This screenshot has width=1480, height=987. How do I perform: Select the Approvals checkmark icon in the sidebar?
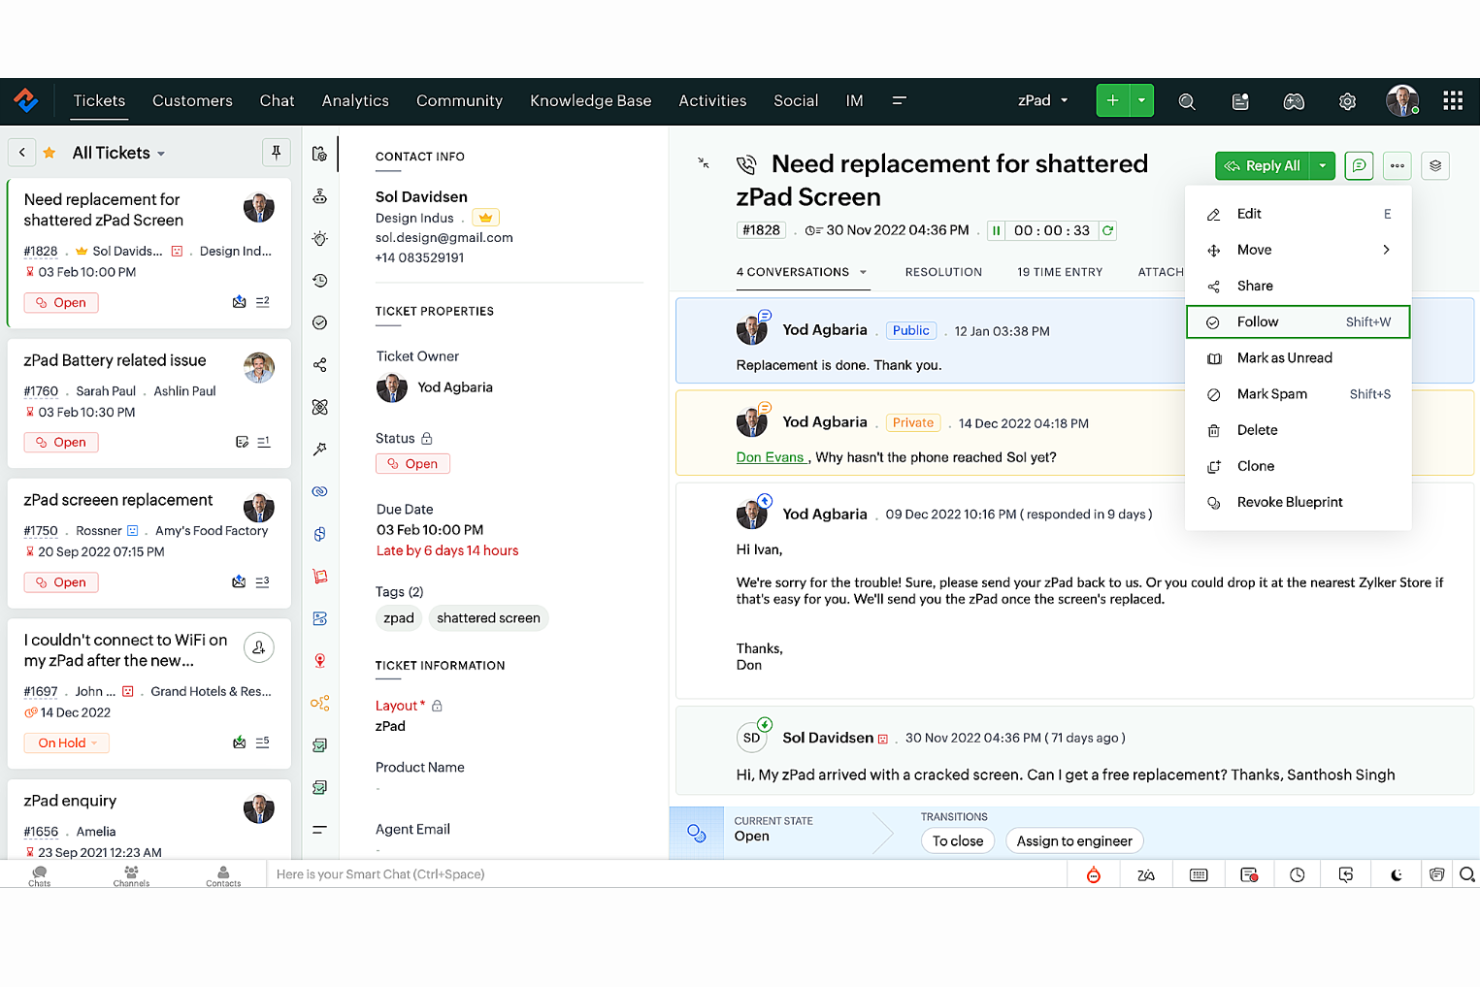coord(320,322)
